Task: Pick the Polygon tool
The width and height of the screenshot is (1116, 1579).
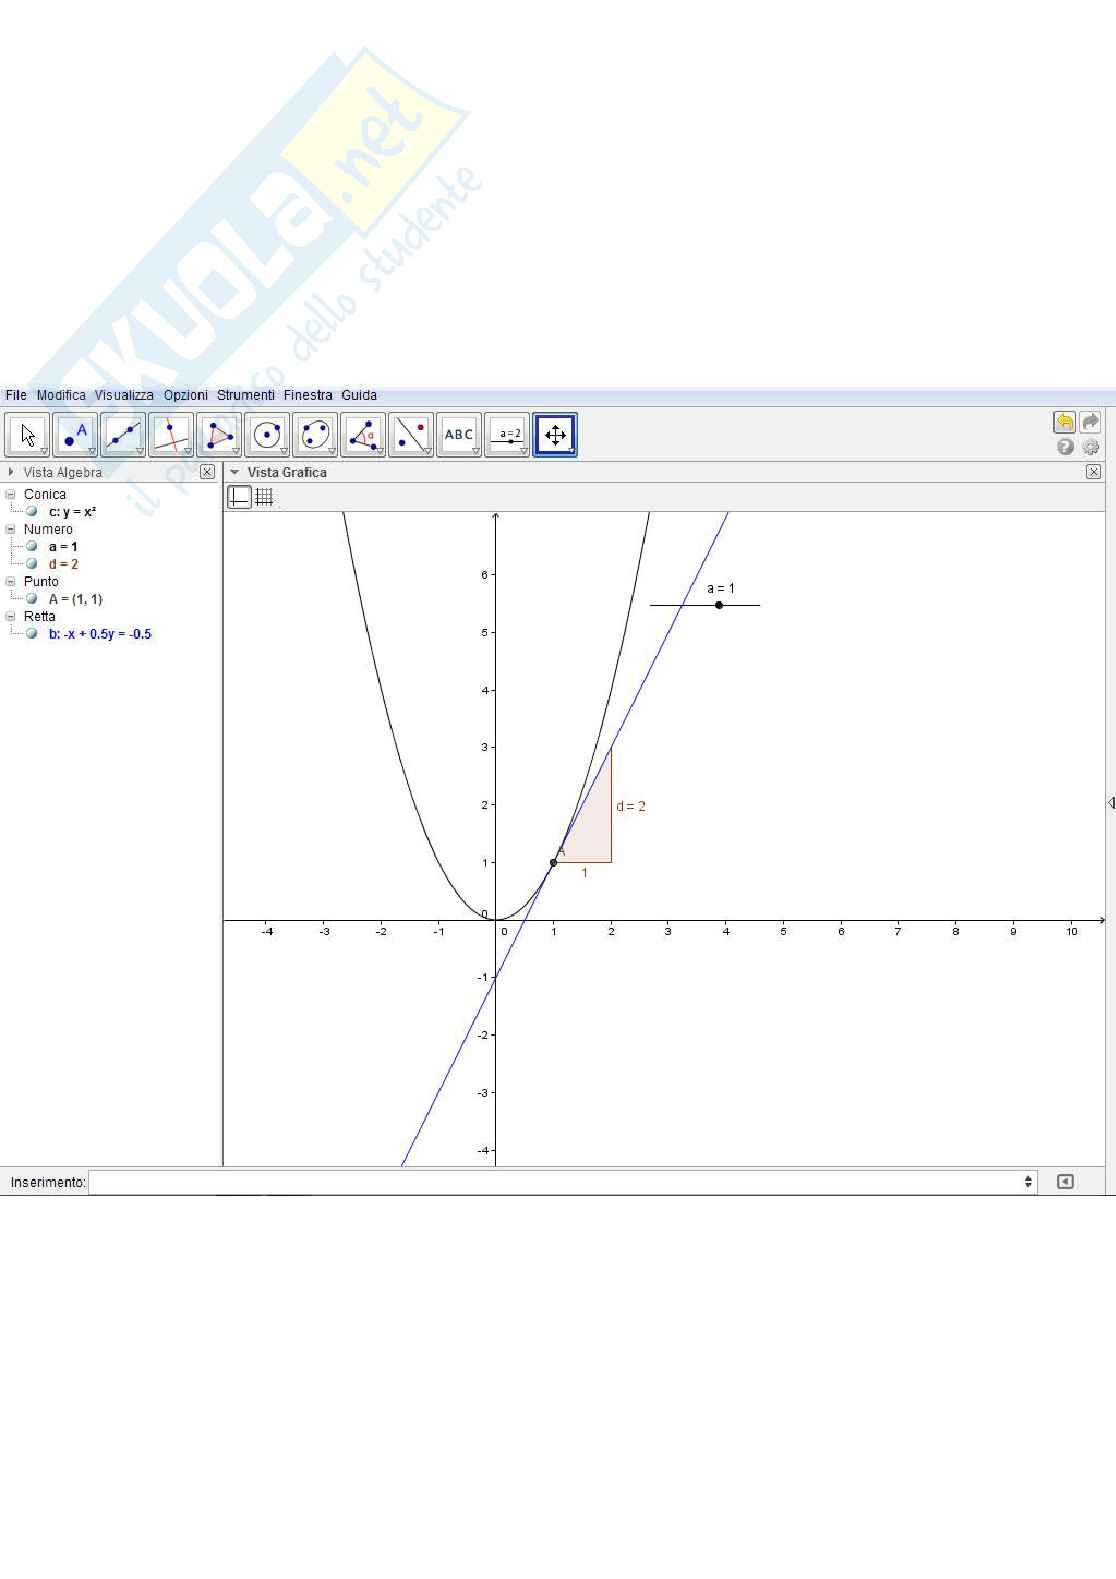Action: coord(219,435)
